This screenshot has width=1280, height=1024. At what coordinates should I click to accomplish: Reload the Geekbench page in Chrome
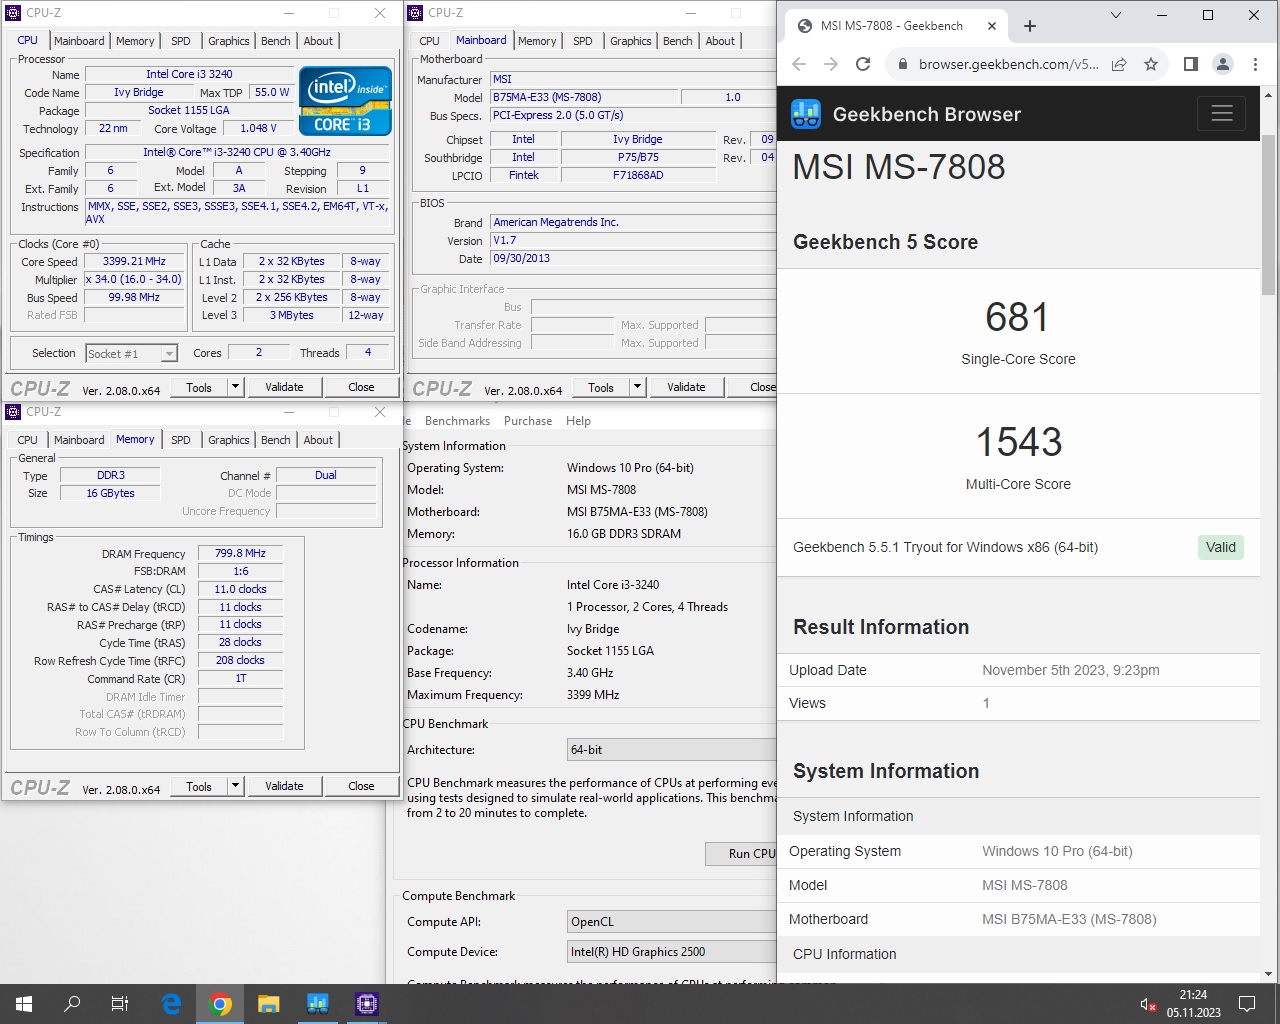point(863,64)
